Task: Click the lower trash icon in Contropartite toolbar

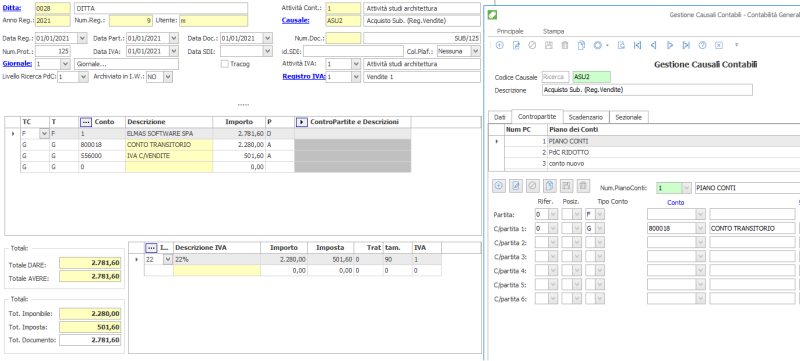Action: click(x=582, y=187)
